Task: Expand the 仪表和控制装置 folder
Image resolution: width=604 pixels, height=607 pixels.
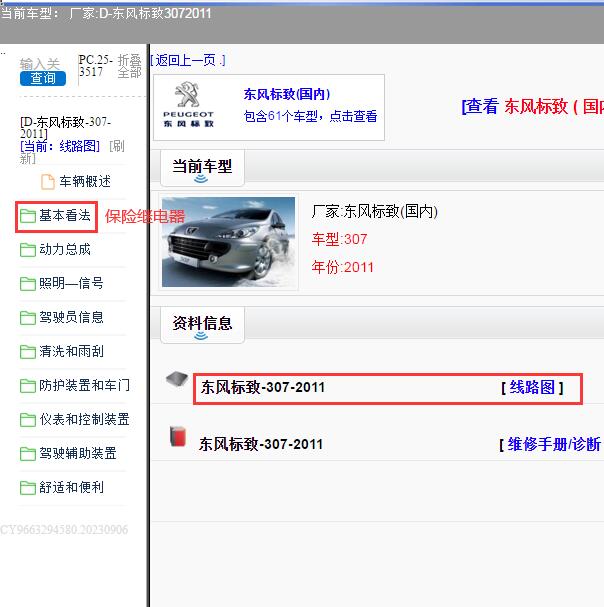Action: pos(84,419)
